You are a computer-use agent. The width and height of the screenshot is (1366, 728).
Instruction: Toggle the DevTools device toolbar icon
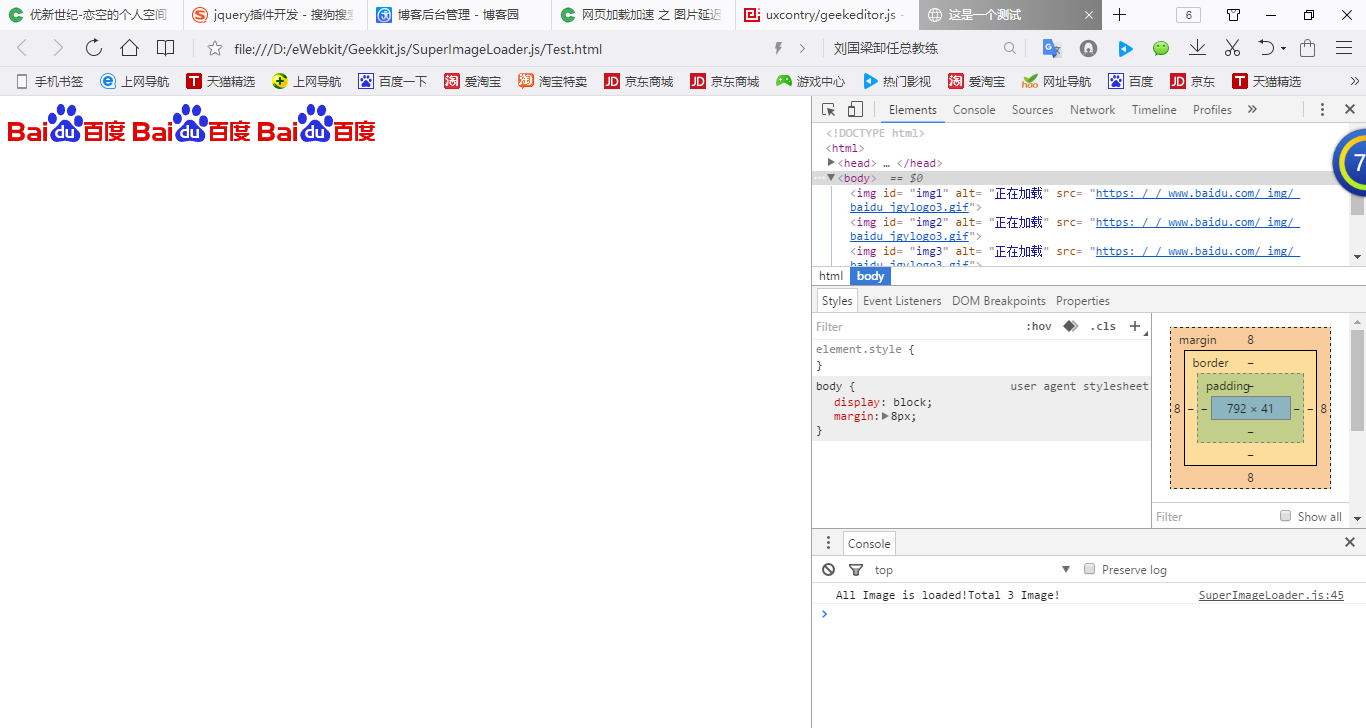[x=855, y=110]
